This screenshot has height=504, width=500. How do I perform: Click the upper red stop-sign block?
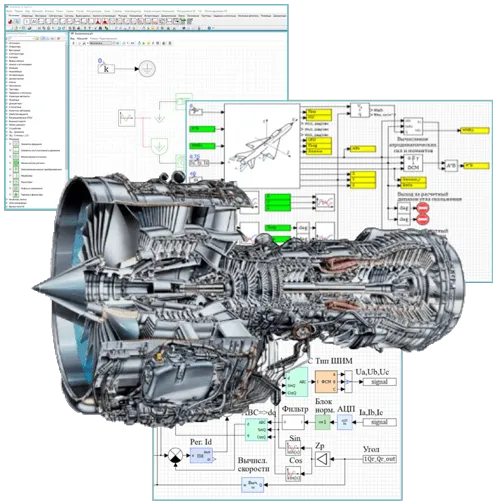point(423,208)
